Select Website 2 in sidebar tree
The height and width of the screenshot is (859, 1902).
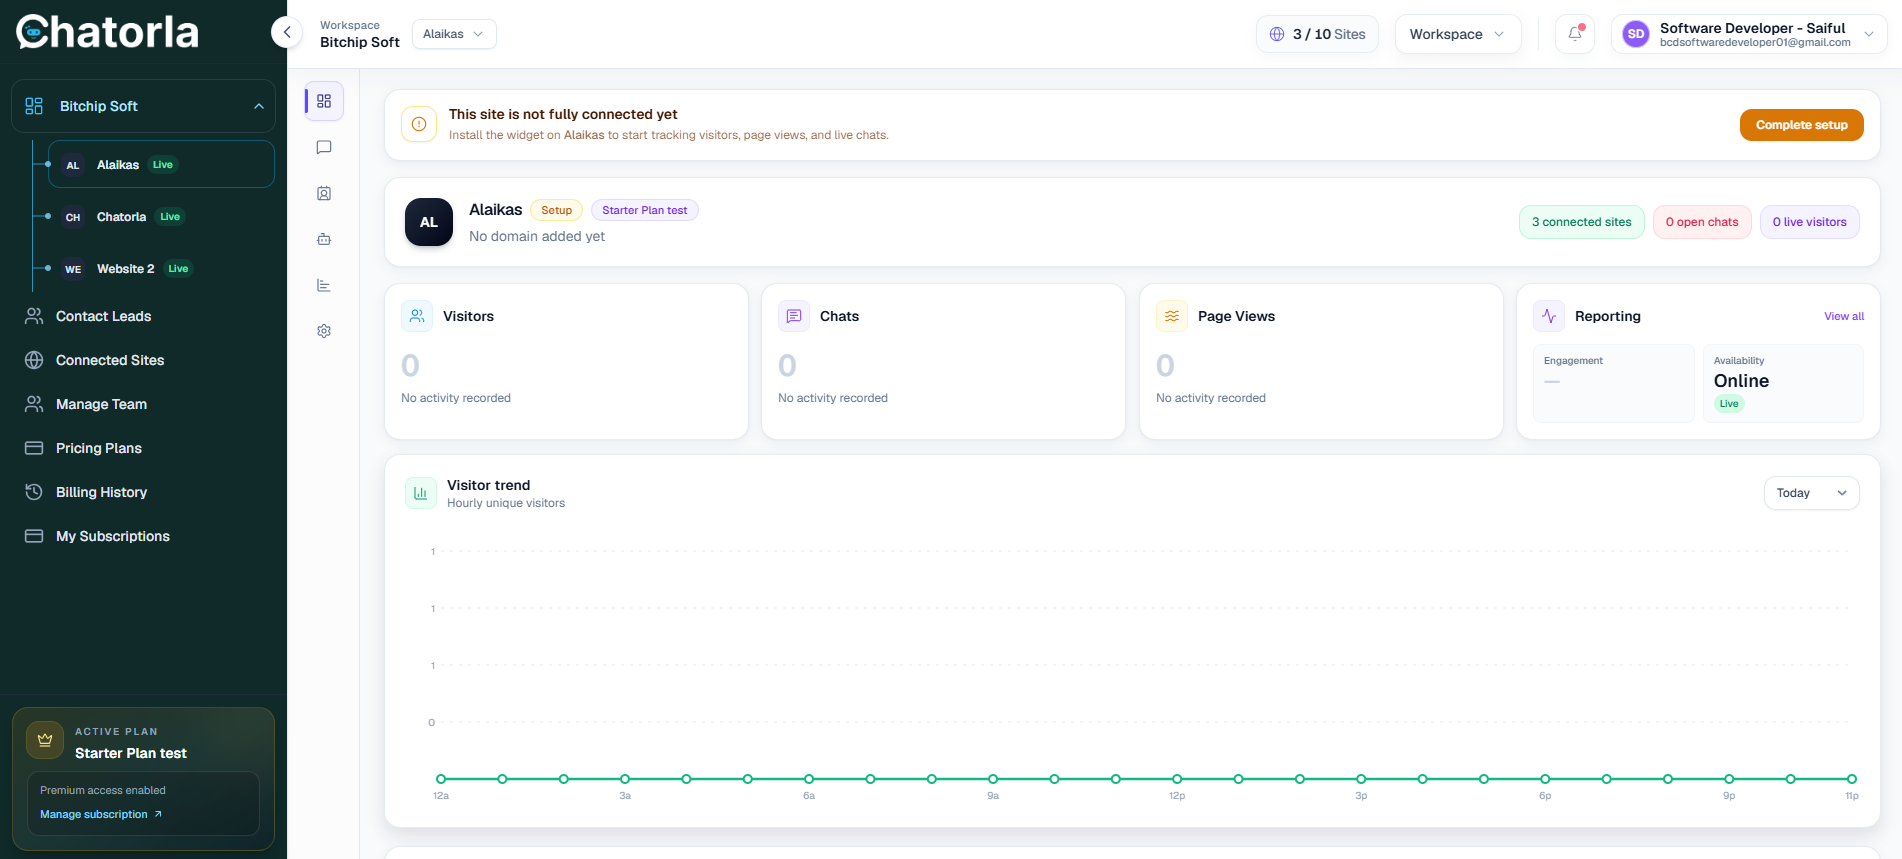(161, 268)
